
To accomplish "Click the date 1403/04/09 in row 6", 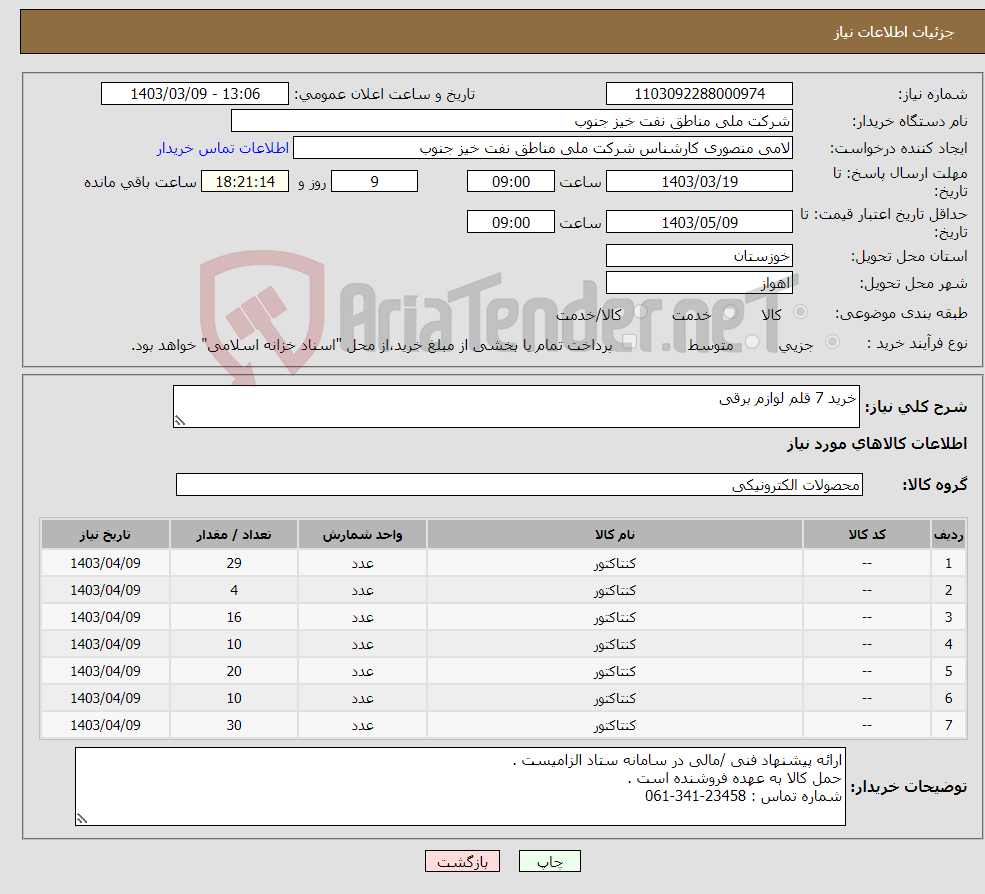I will [x=105, y=698].
